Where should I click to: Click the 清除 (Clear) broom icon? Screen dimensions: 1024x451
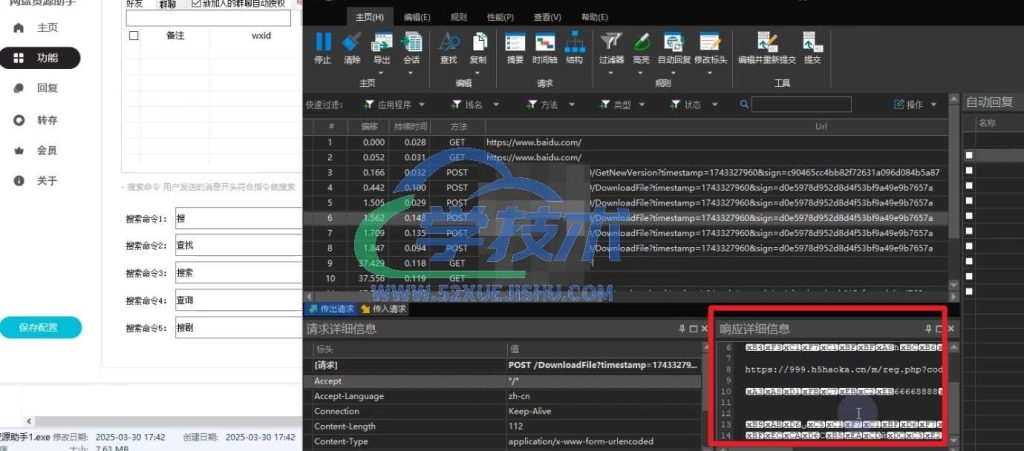click(351, 46)
